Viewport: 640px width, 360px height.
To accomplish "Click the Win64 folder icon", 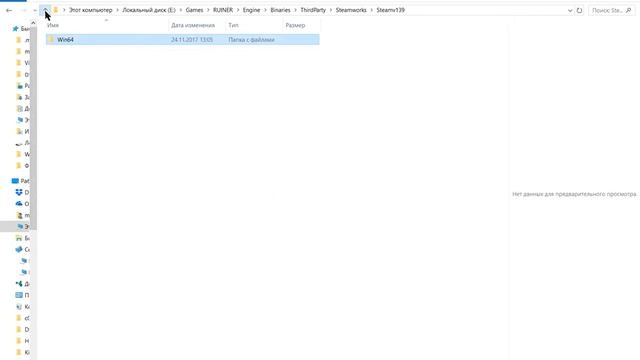I will [x=51, y=40].
